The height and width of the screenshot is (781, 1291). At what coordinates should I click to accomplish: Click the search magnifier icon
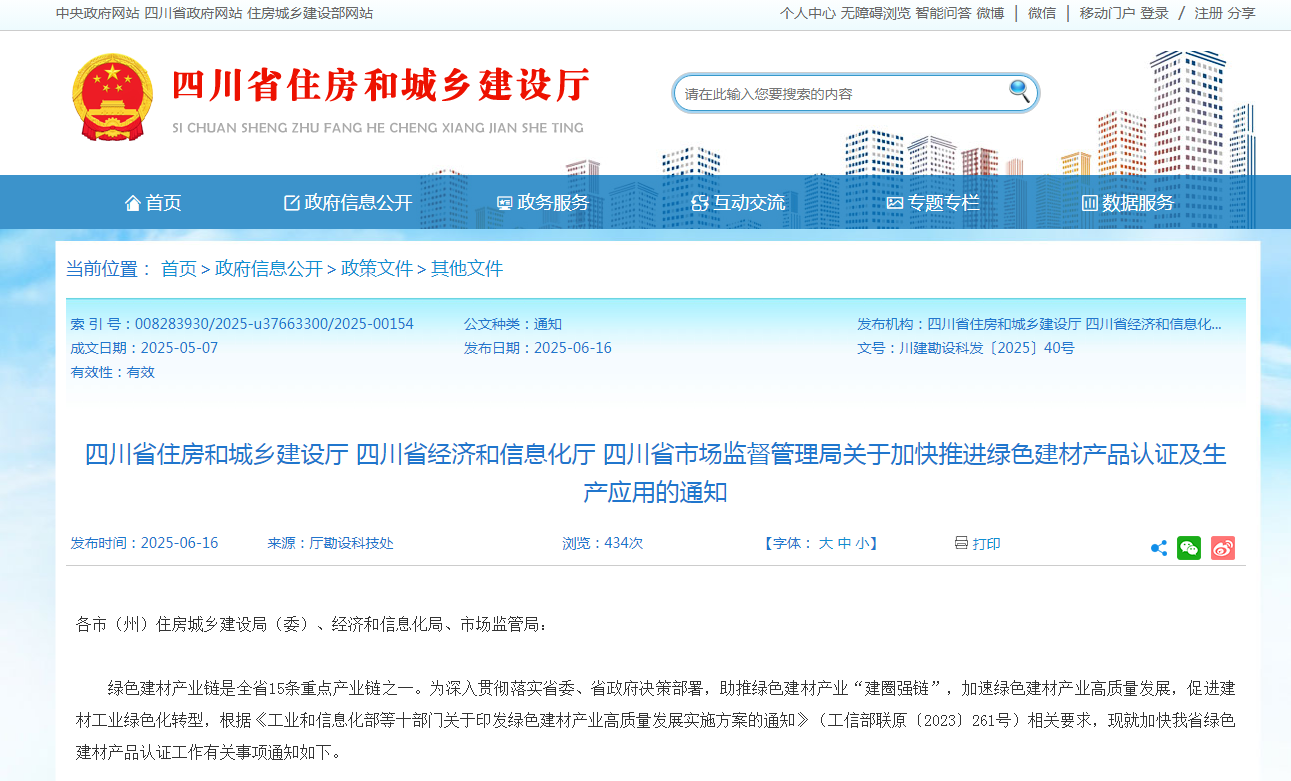tap(1019, 91)
